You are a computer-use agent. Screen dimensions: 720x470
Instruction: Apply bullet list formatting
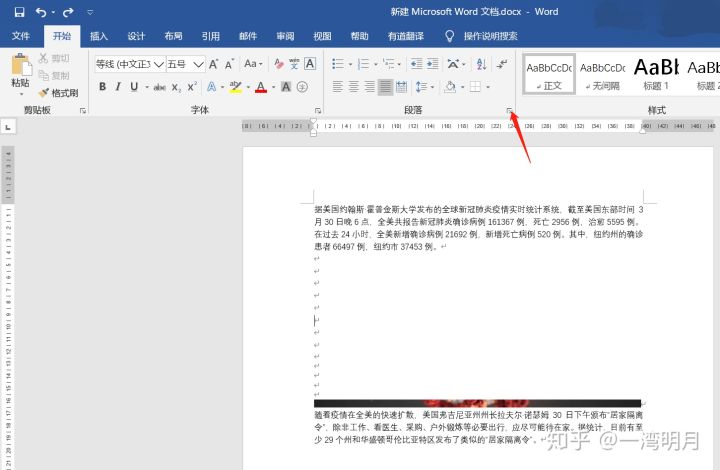pos(338,64)
